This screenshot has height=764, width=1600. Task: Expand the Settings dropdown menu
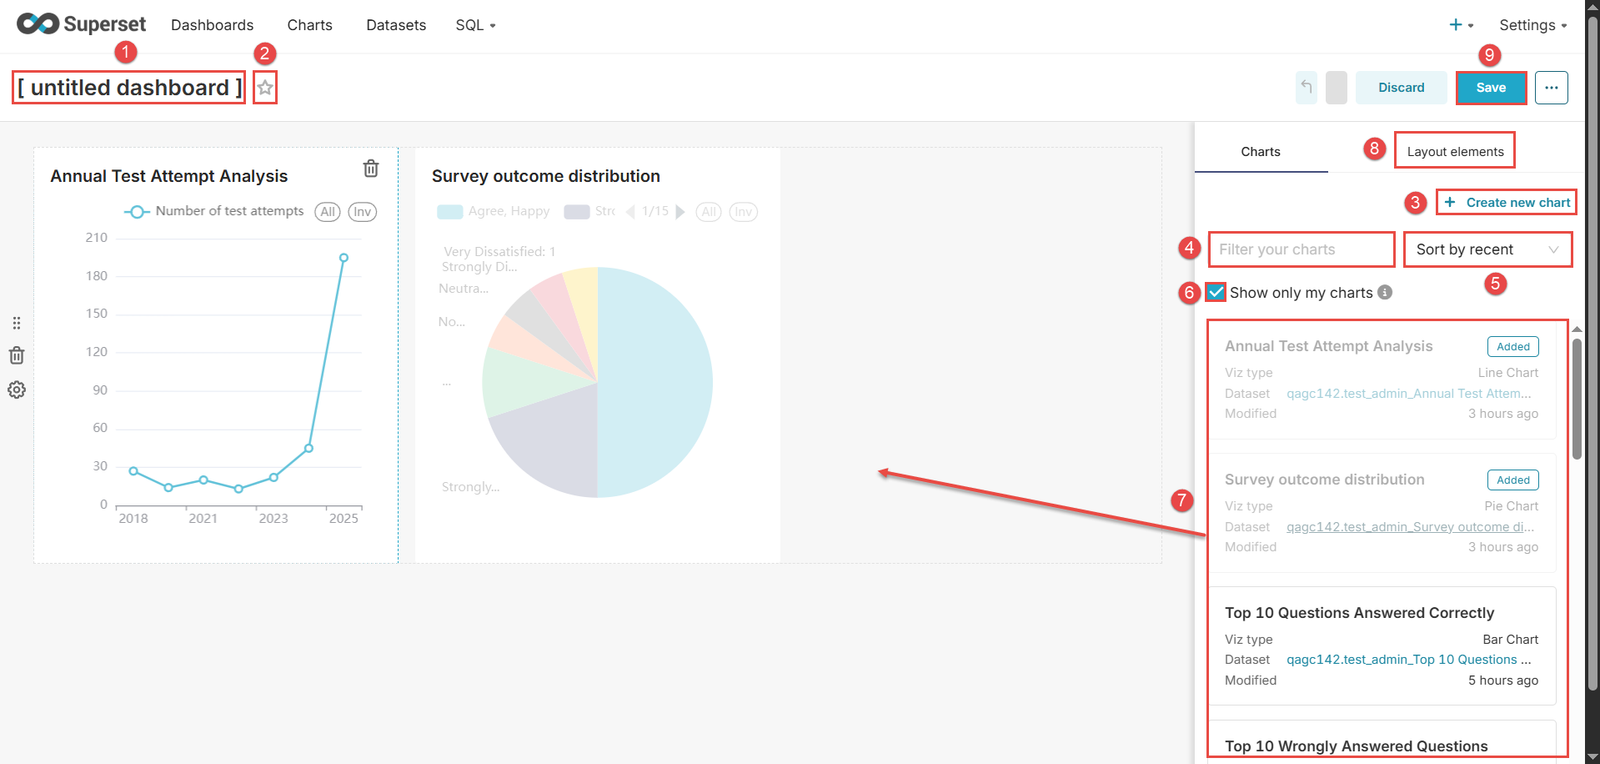(1532, 25)
